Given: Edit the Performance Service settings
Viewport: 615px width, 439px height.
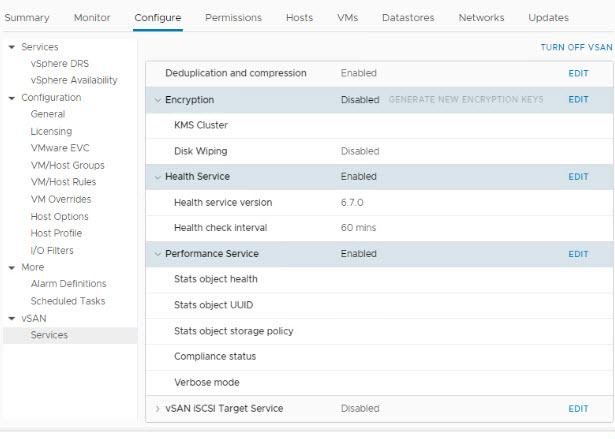Looking at the screenshot, I should [578, 254].
